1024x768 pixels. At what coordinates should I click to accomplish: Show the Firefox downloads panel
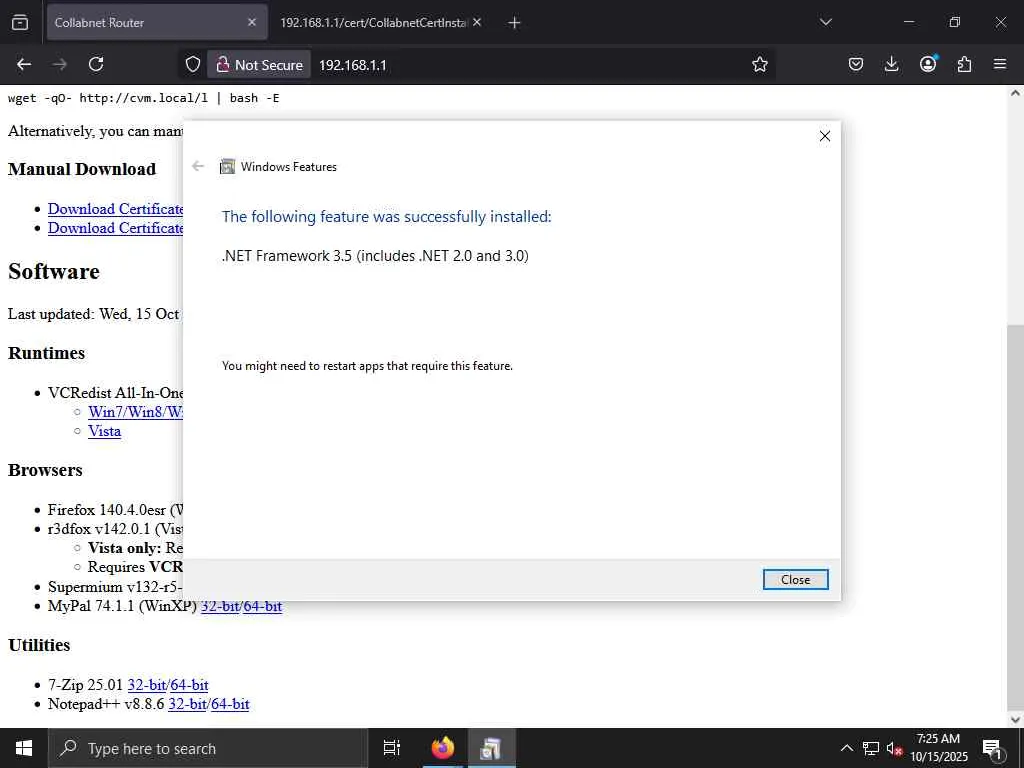891,64
